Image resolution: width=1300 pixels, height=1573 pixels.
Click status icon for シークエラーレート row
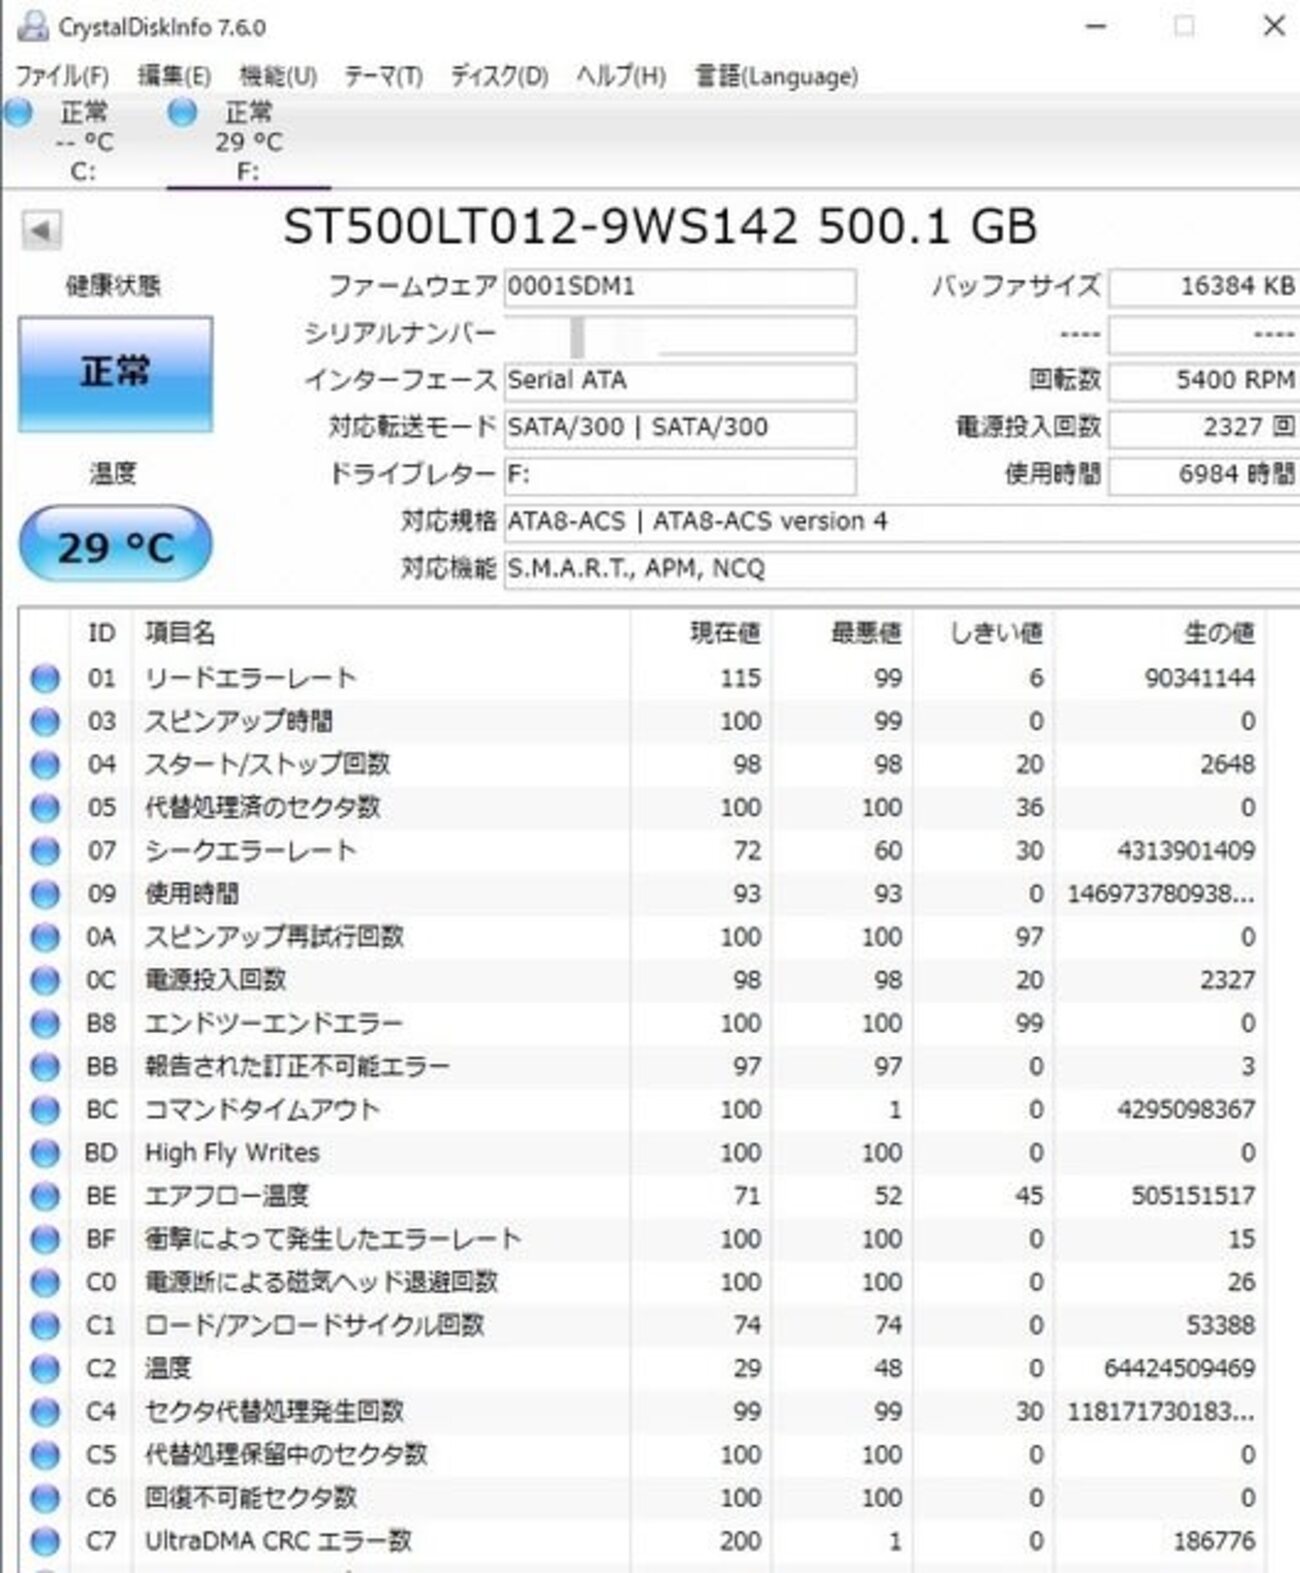click(x=45, y=851)
